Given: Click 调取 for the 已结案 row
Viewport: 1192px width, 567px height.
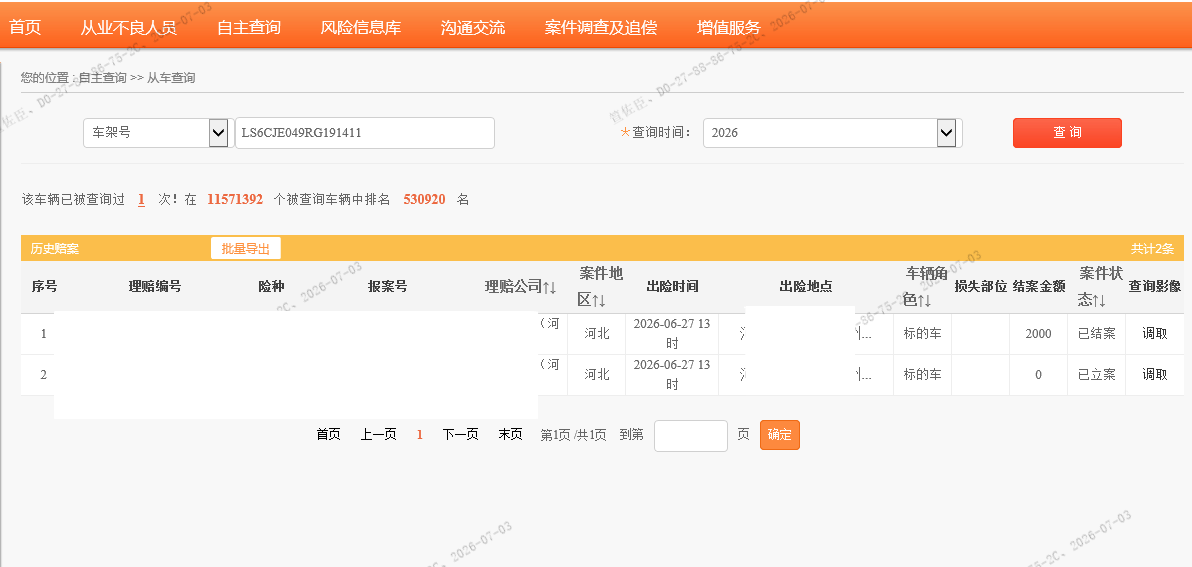Looking at the screenshot, I should coord(1154,333).
